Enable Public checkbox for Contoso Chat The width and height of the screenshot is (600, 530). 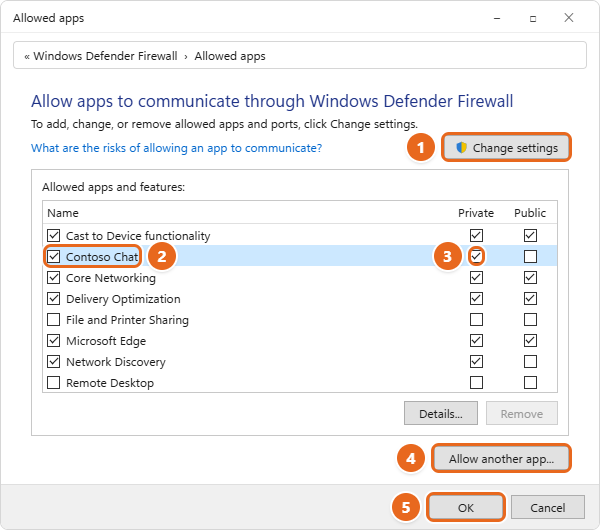pyautogui.click(x=530, y=256)
